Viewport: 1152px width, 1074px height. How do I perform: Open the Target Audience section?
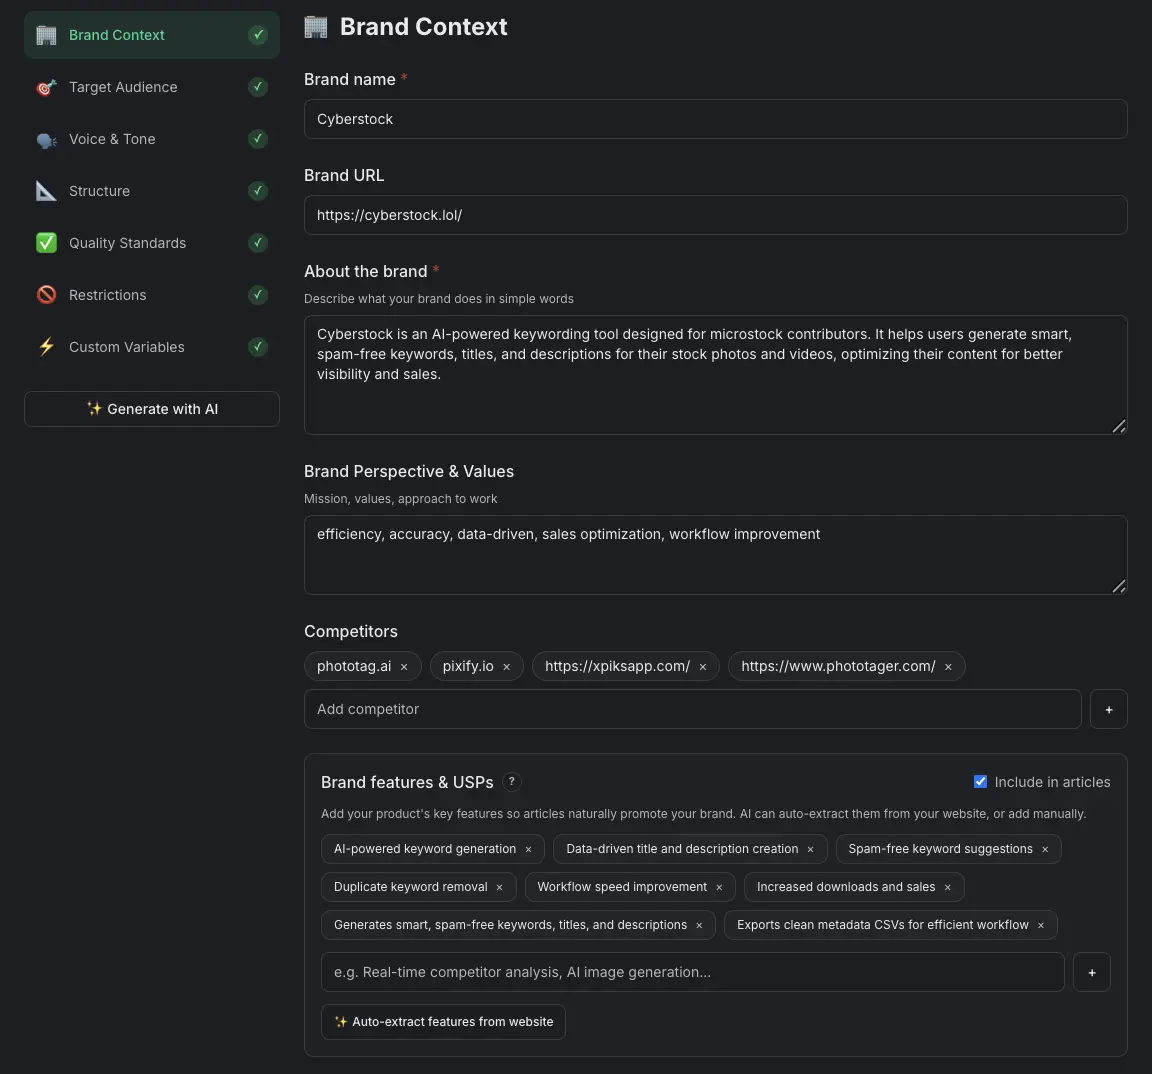pyautogui.click(x=151, y=87)
